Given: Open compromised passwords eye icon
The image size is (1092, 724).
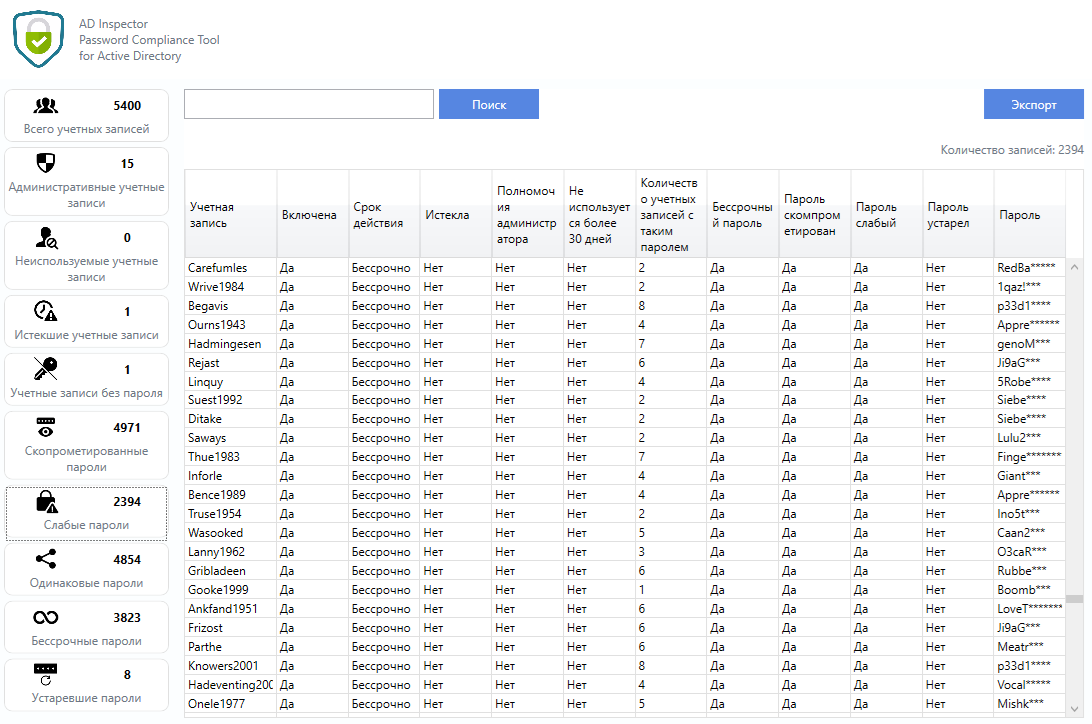Looking at the screenshot, I should pos(45,427).
